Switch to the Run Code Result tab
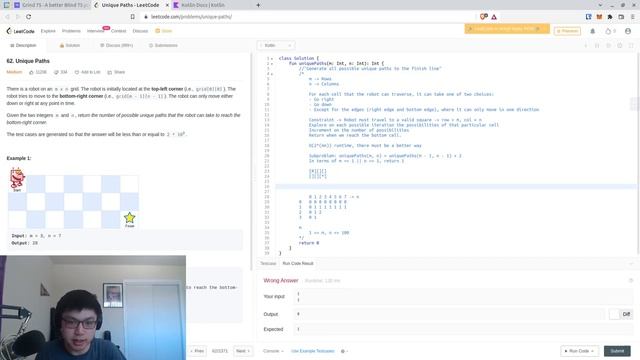This screenshot has height=360, width=640. point(298,264)
